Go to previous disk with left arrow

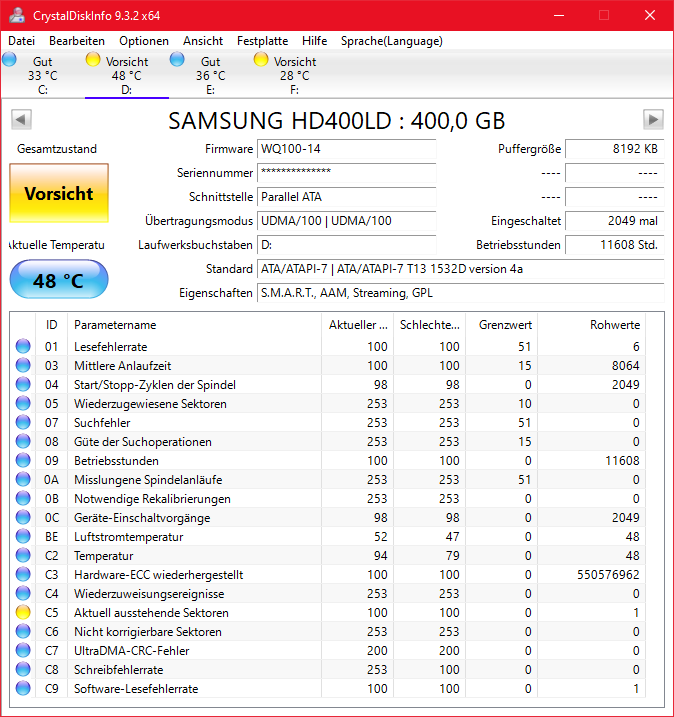[x=20, y=120]
